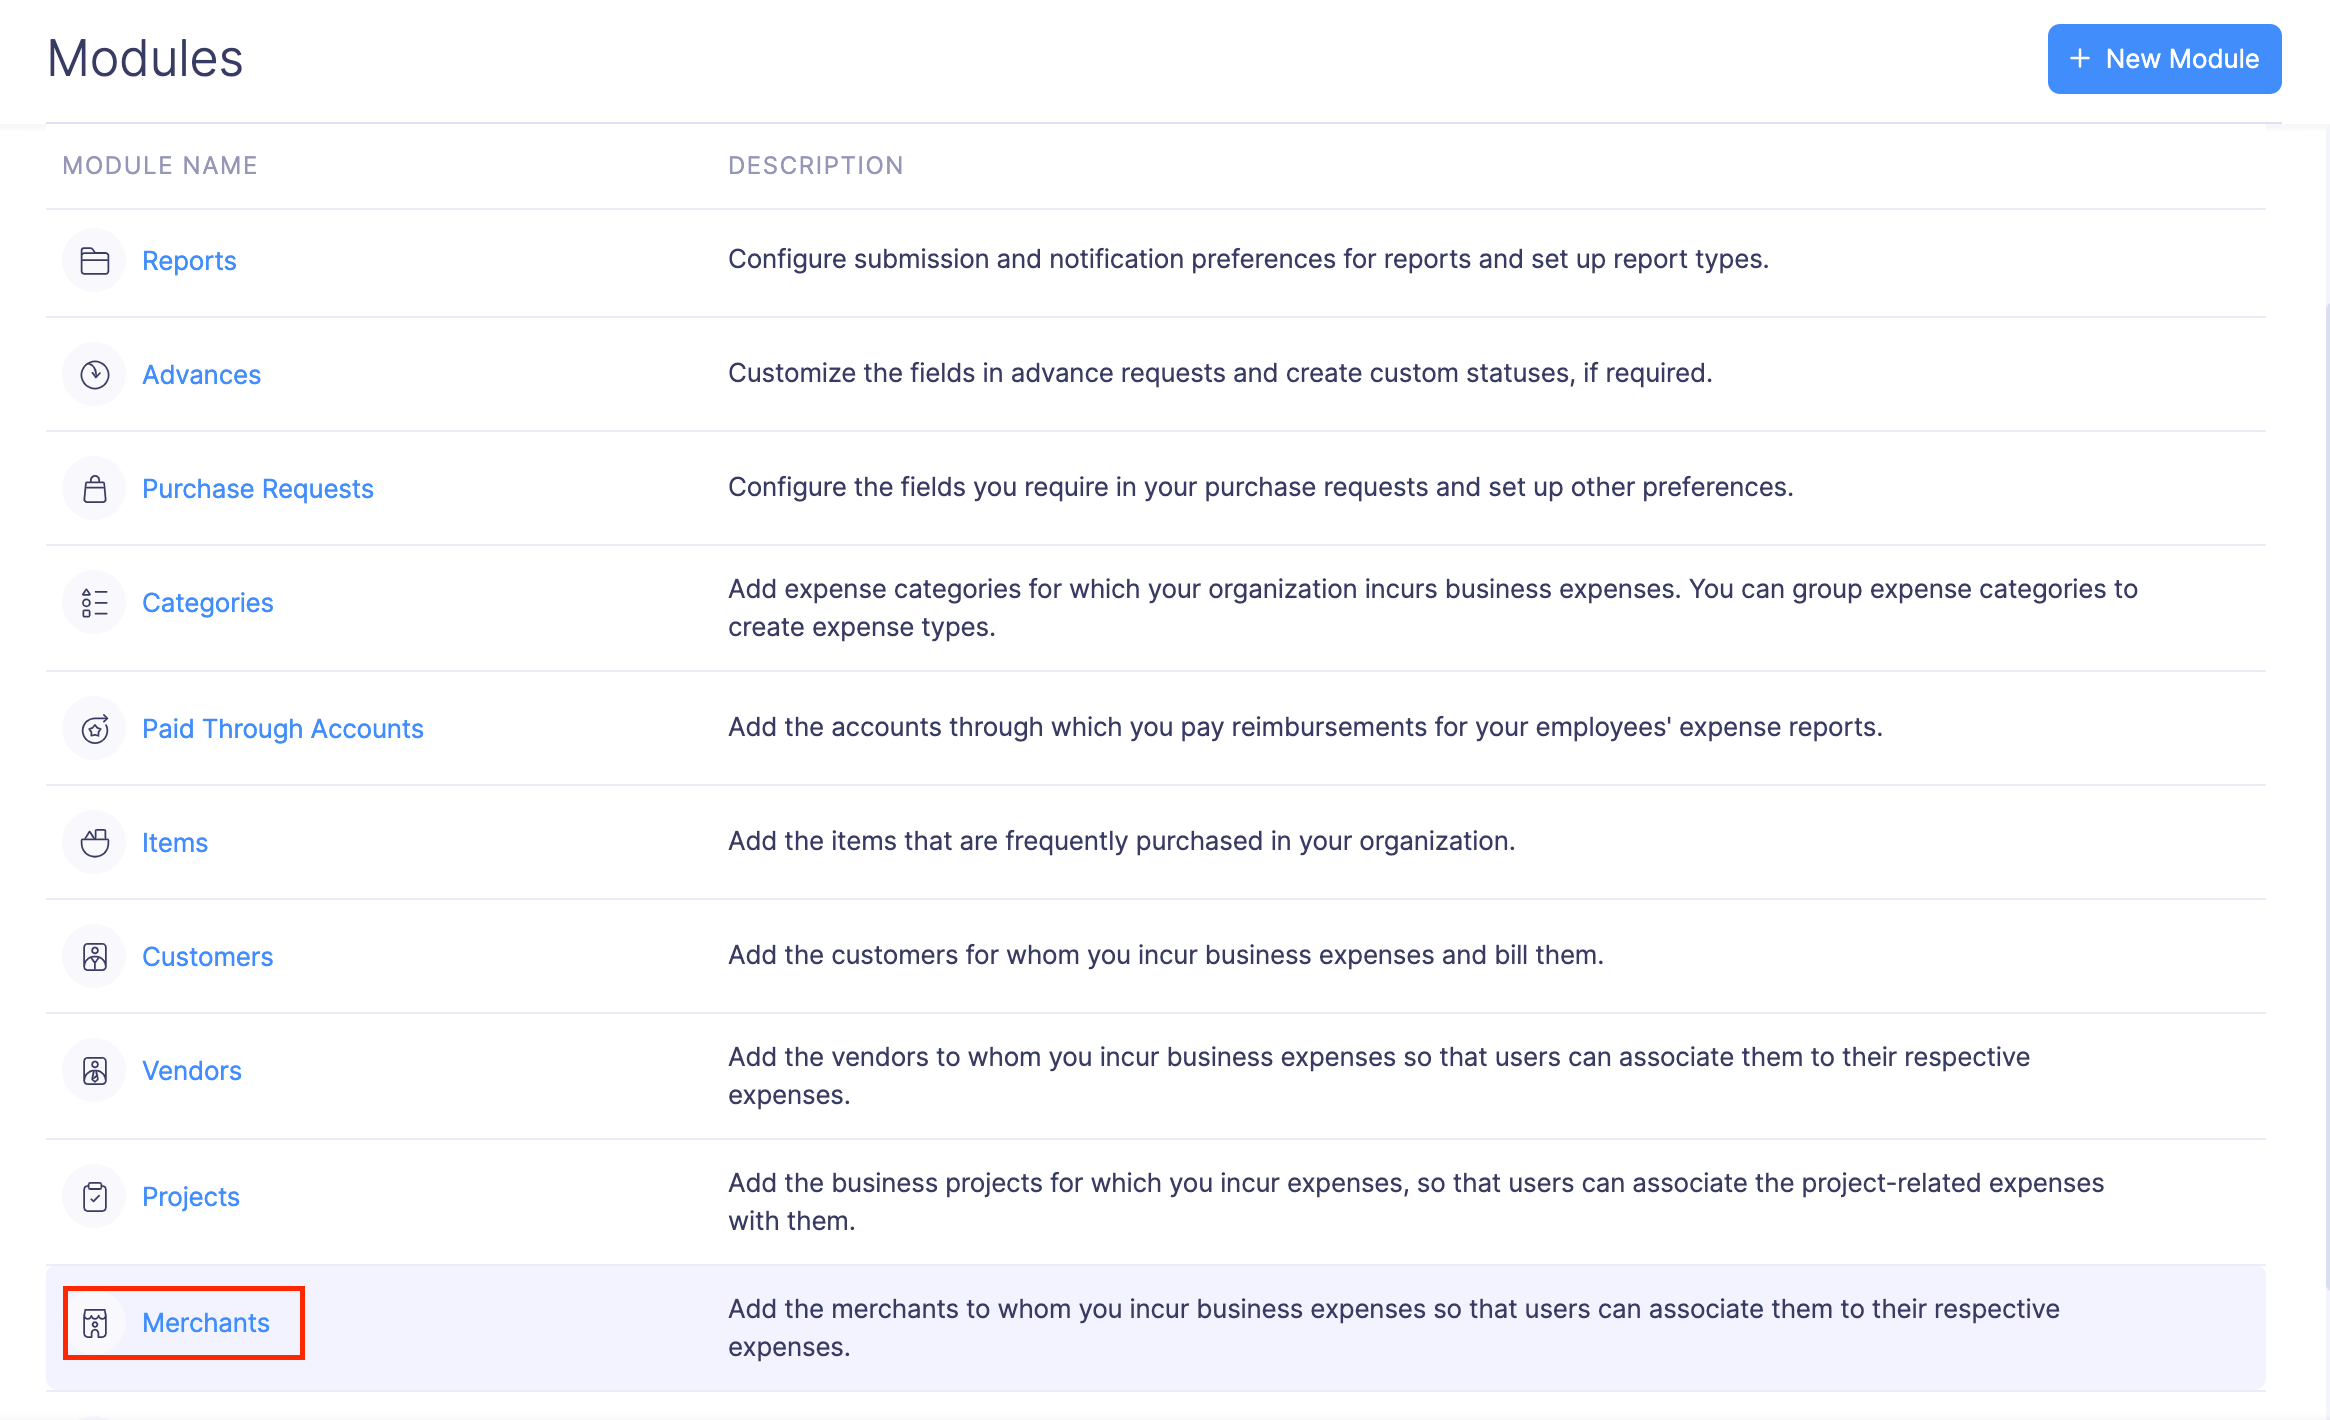Create a New Module
This screenshot has height=1420, width=2330.
2164,59
